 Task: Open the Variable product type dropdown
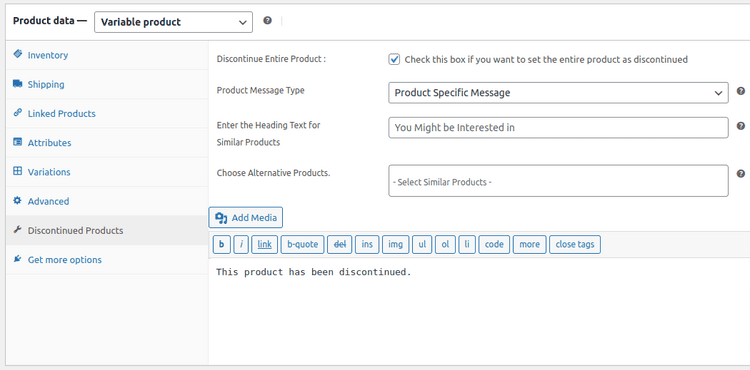pyautogui.click(x=173, y=22)
